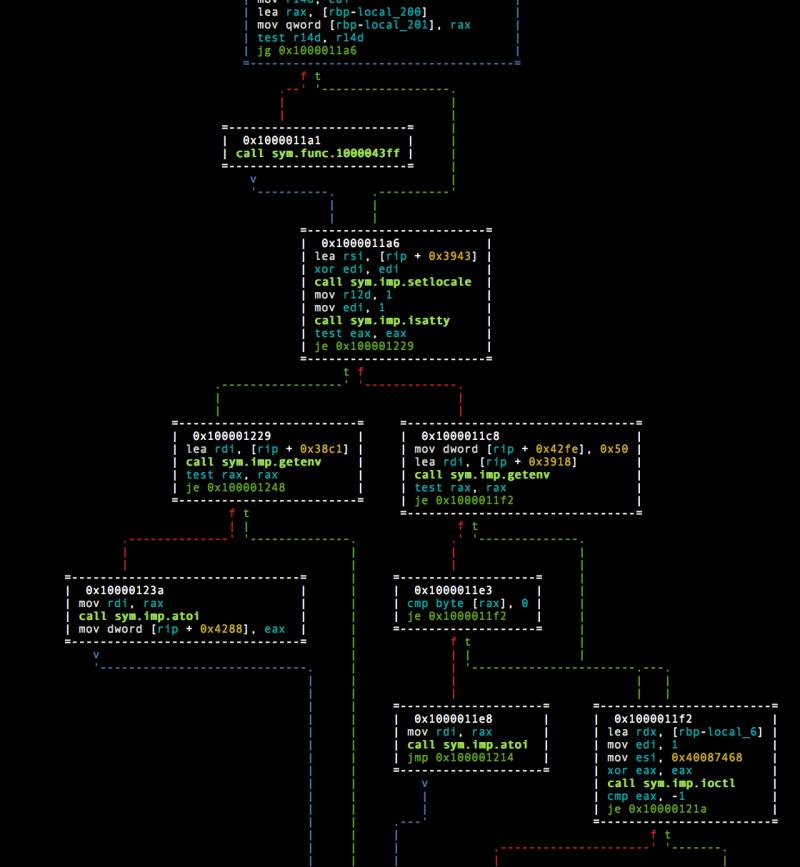Click 'call sym.imp.setlocale' instruction
The width and height of the screenshot is (800, 867).
(393, 282)
